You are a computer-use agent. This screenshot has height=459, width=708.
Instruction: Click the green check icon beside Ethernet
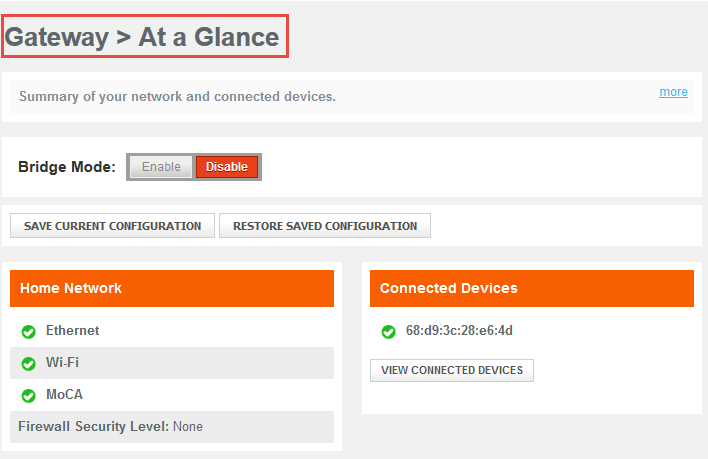click(28, 331)
